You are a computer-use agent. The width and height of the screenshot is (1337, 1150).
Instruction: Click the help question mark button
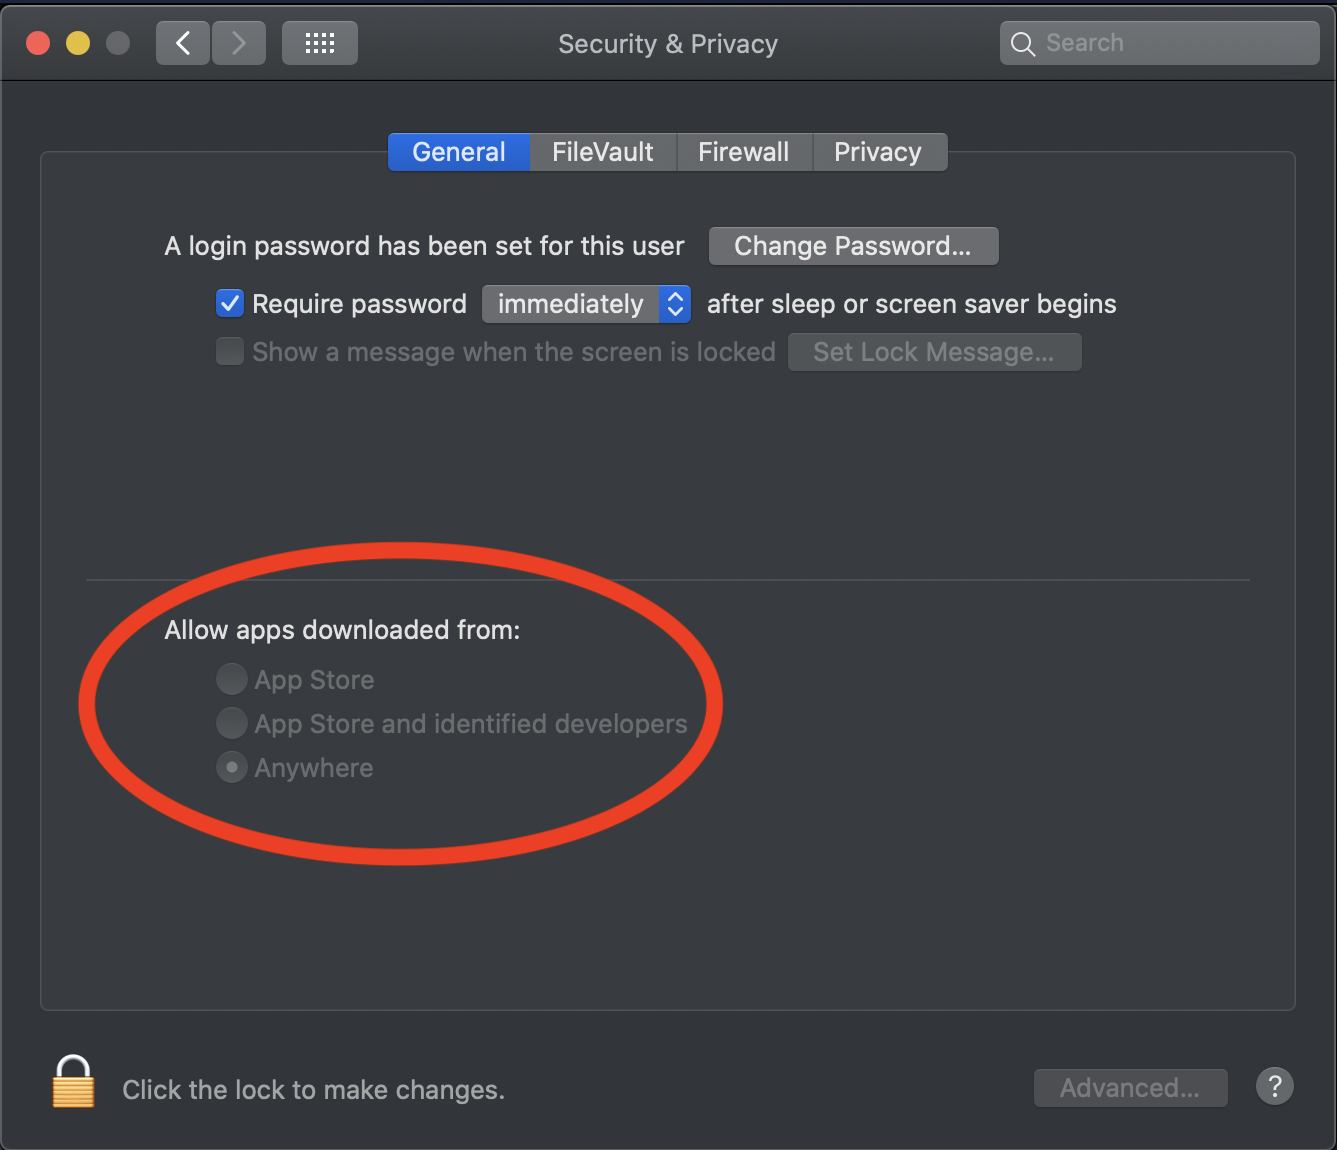click(1274, 1086)
